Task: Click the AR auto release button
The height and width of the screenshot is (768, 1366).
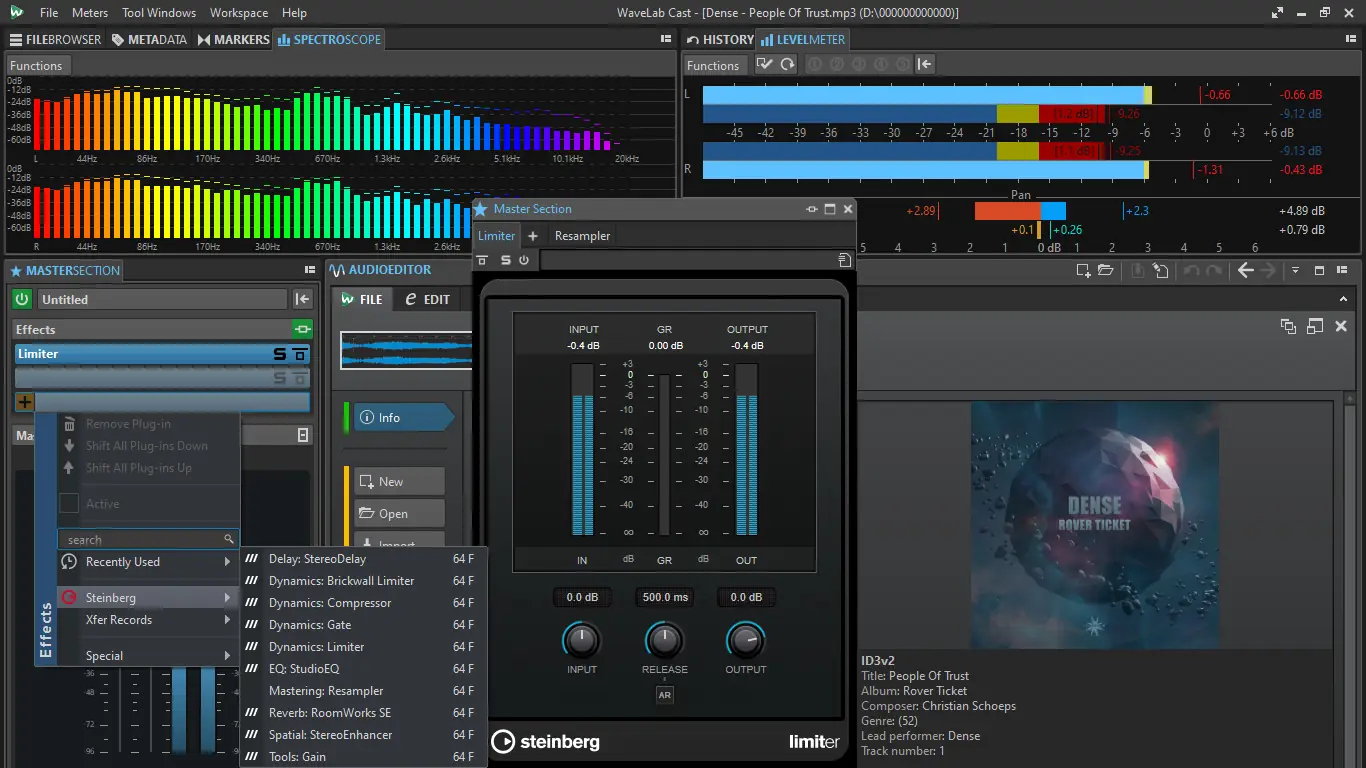Action: pyautogui.click(x=664, y=695)
